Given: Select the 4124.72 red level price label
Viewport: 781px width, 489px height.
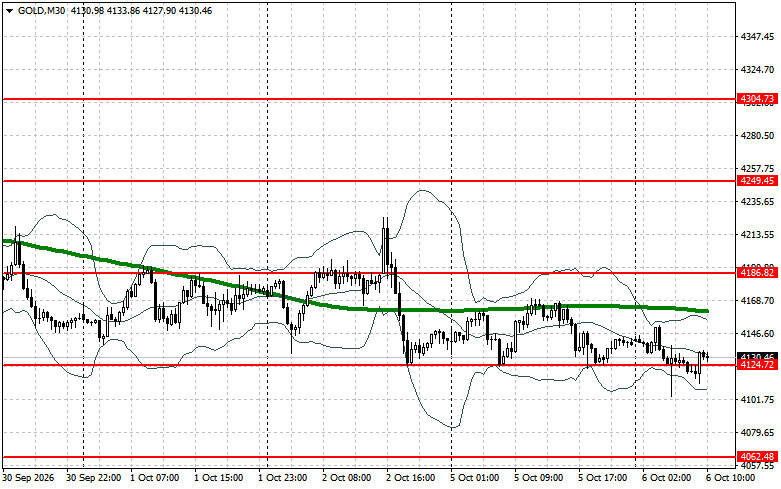Looking at the screenshot, I should click(x=757, y=365).
